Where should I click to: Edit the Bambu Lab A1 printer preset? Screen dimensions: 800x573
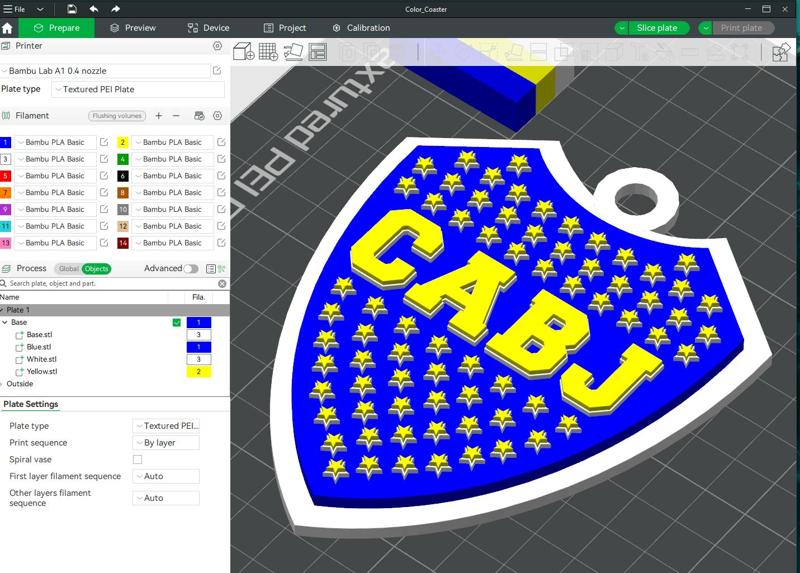217,71
